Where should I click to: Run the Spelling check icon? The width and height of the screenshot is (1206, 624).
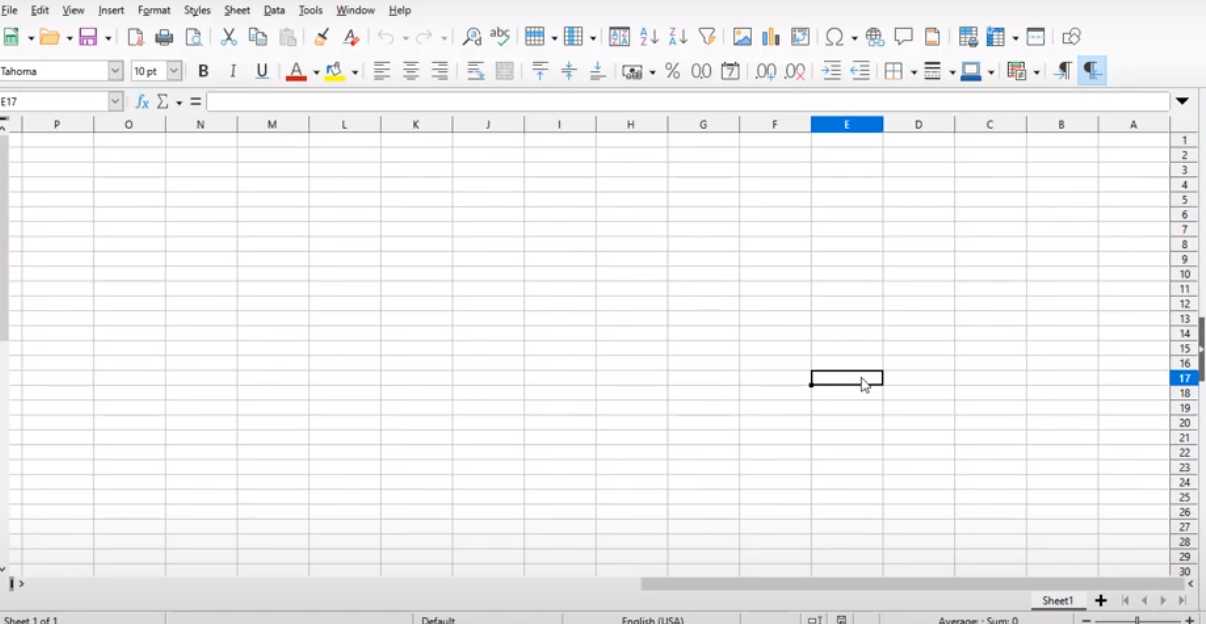coord(500,38)
